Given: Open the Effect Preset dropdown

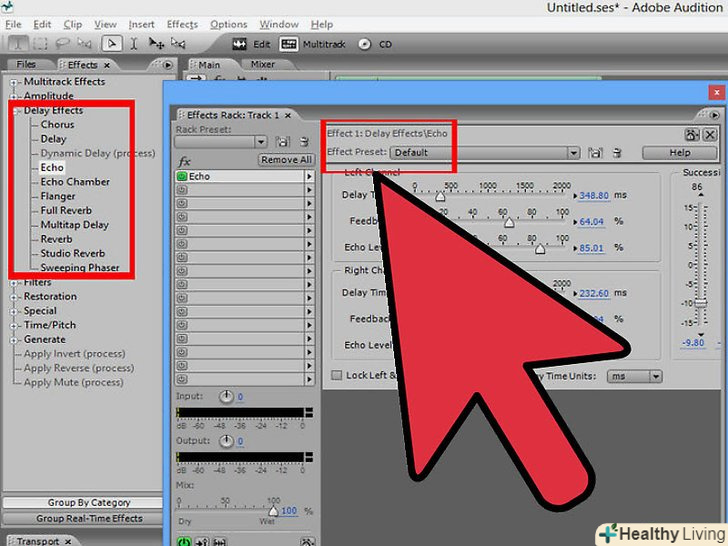Looking at the screenshot, I should pos(574,153).
